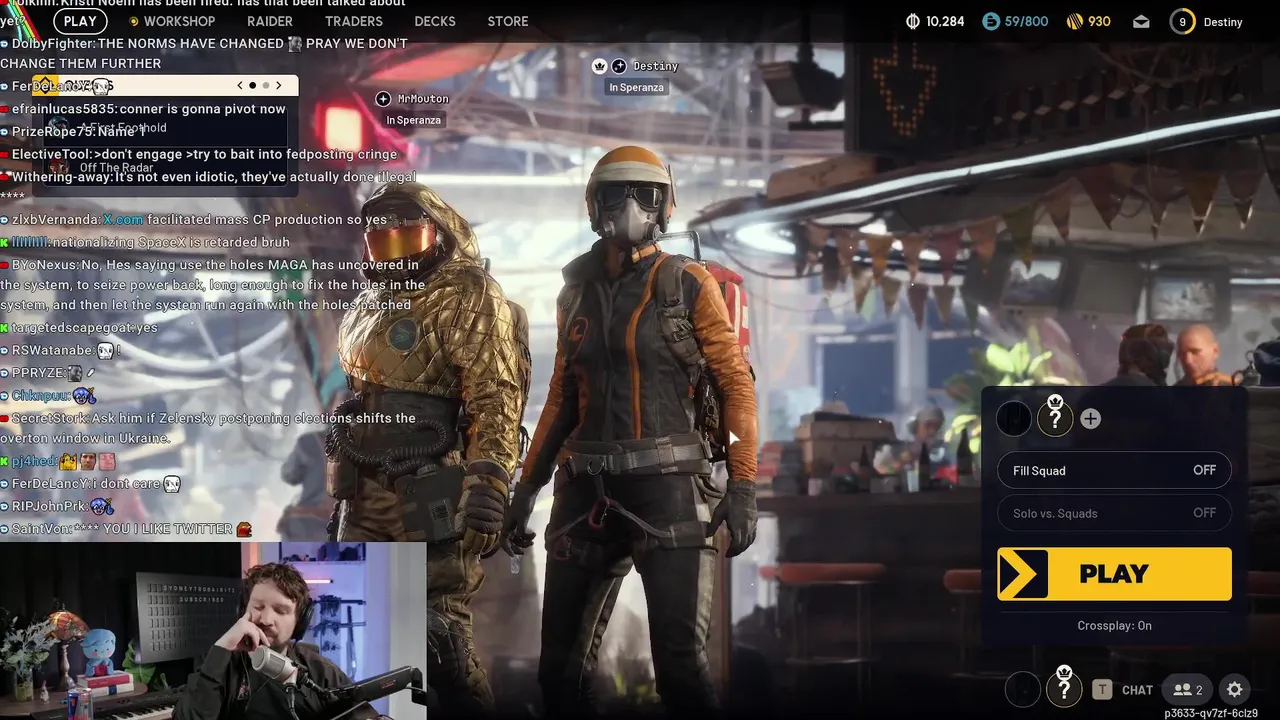Click the yellow quests icon on quest panel
Image resolution: width=1280 pixels, height=720 pixels.
(x=47, y=86)
